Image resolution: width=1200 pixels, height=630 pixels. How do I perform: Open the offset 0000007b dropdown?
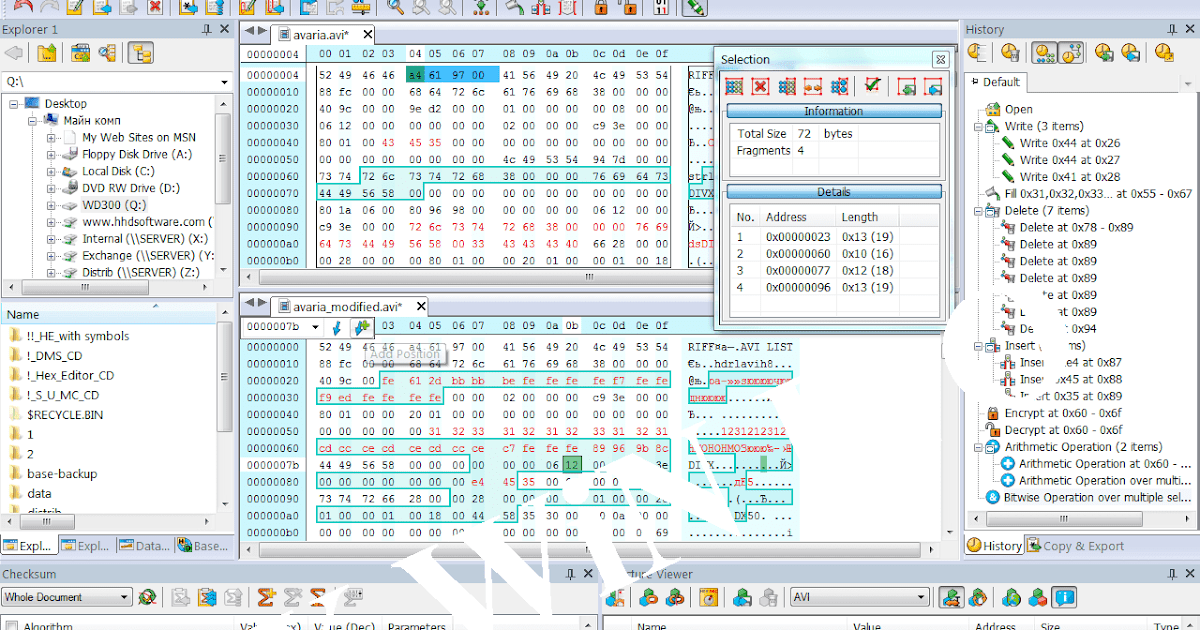pyautogui.click(x=314, y=326)
